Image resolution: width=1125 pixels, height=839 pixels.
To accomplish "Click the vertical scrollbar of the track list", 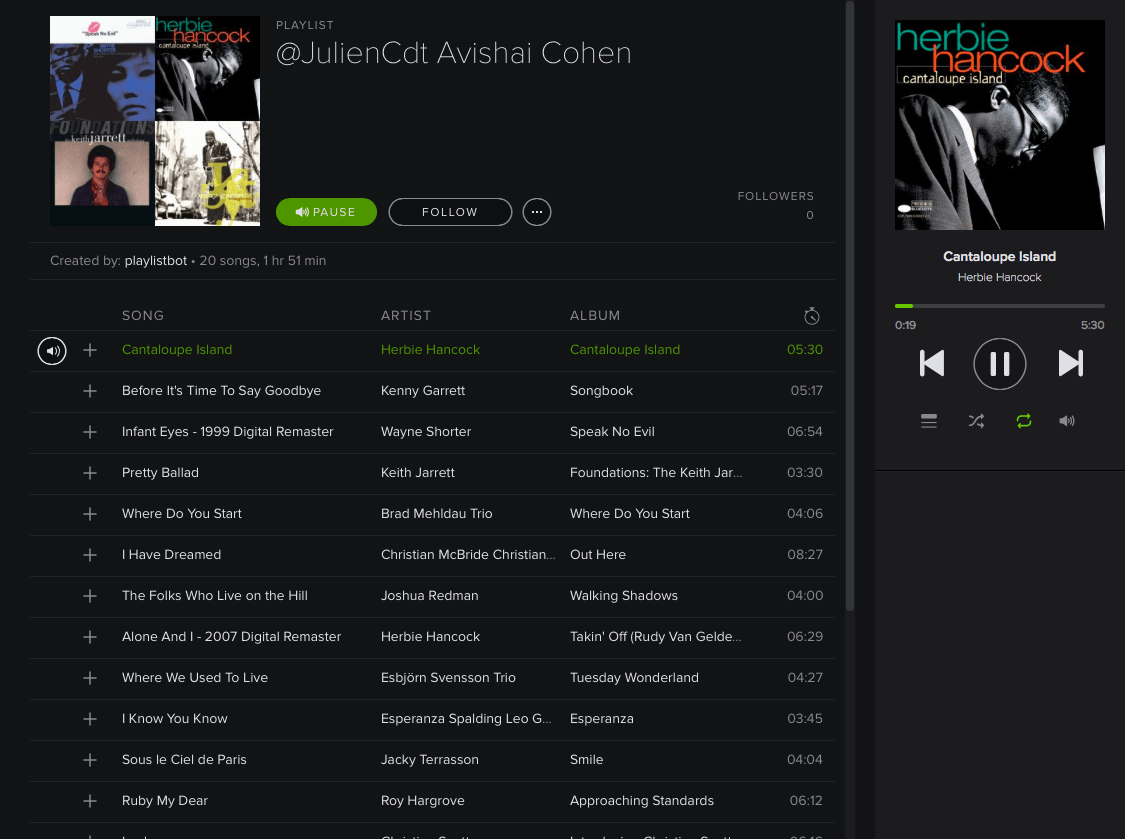I will [850, 306].
